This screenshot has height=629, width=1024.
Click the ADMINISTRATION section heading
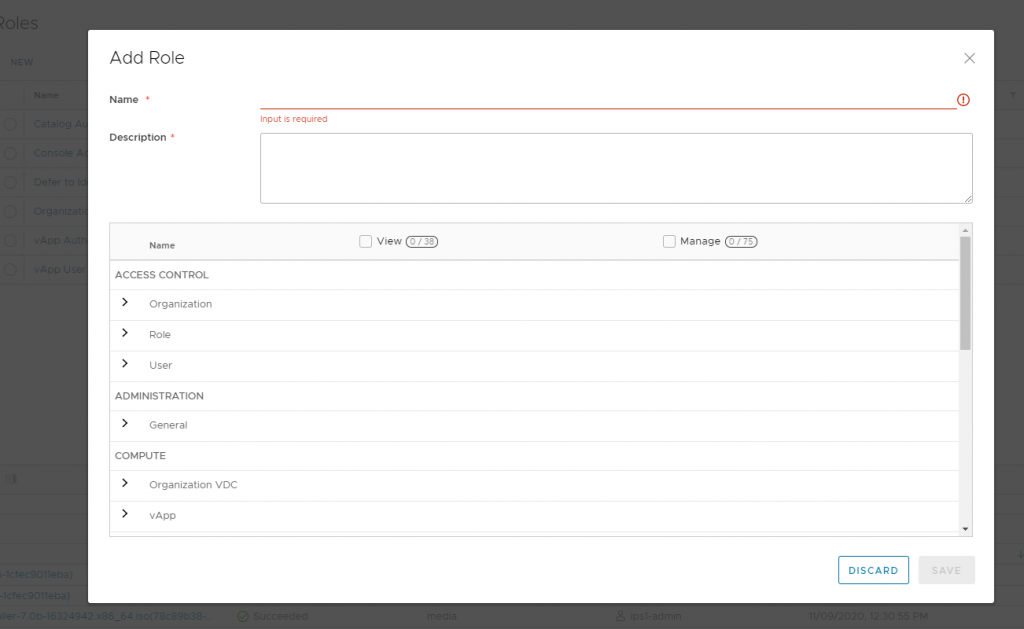pyautogui.click(x=159, y=396)
